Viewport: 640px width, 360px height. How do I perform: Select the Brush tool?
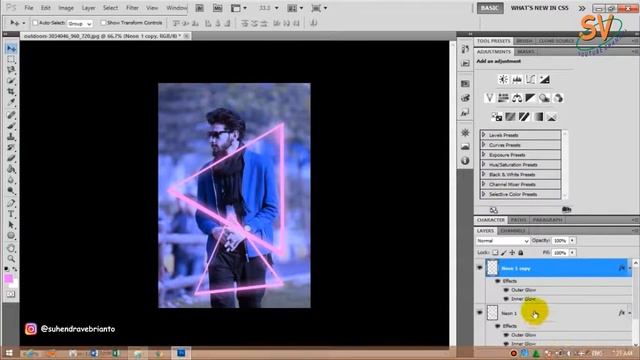point(11,126)
